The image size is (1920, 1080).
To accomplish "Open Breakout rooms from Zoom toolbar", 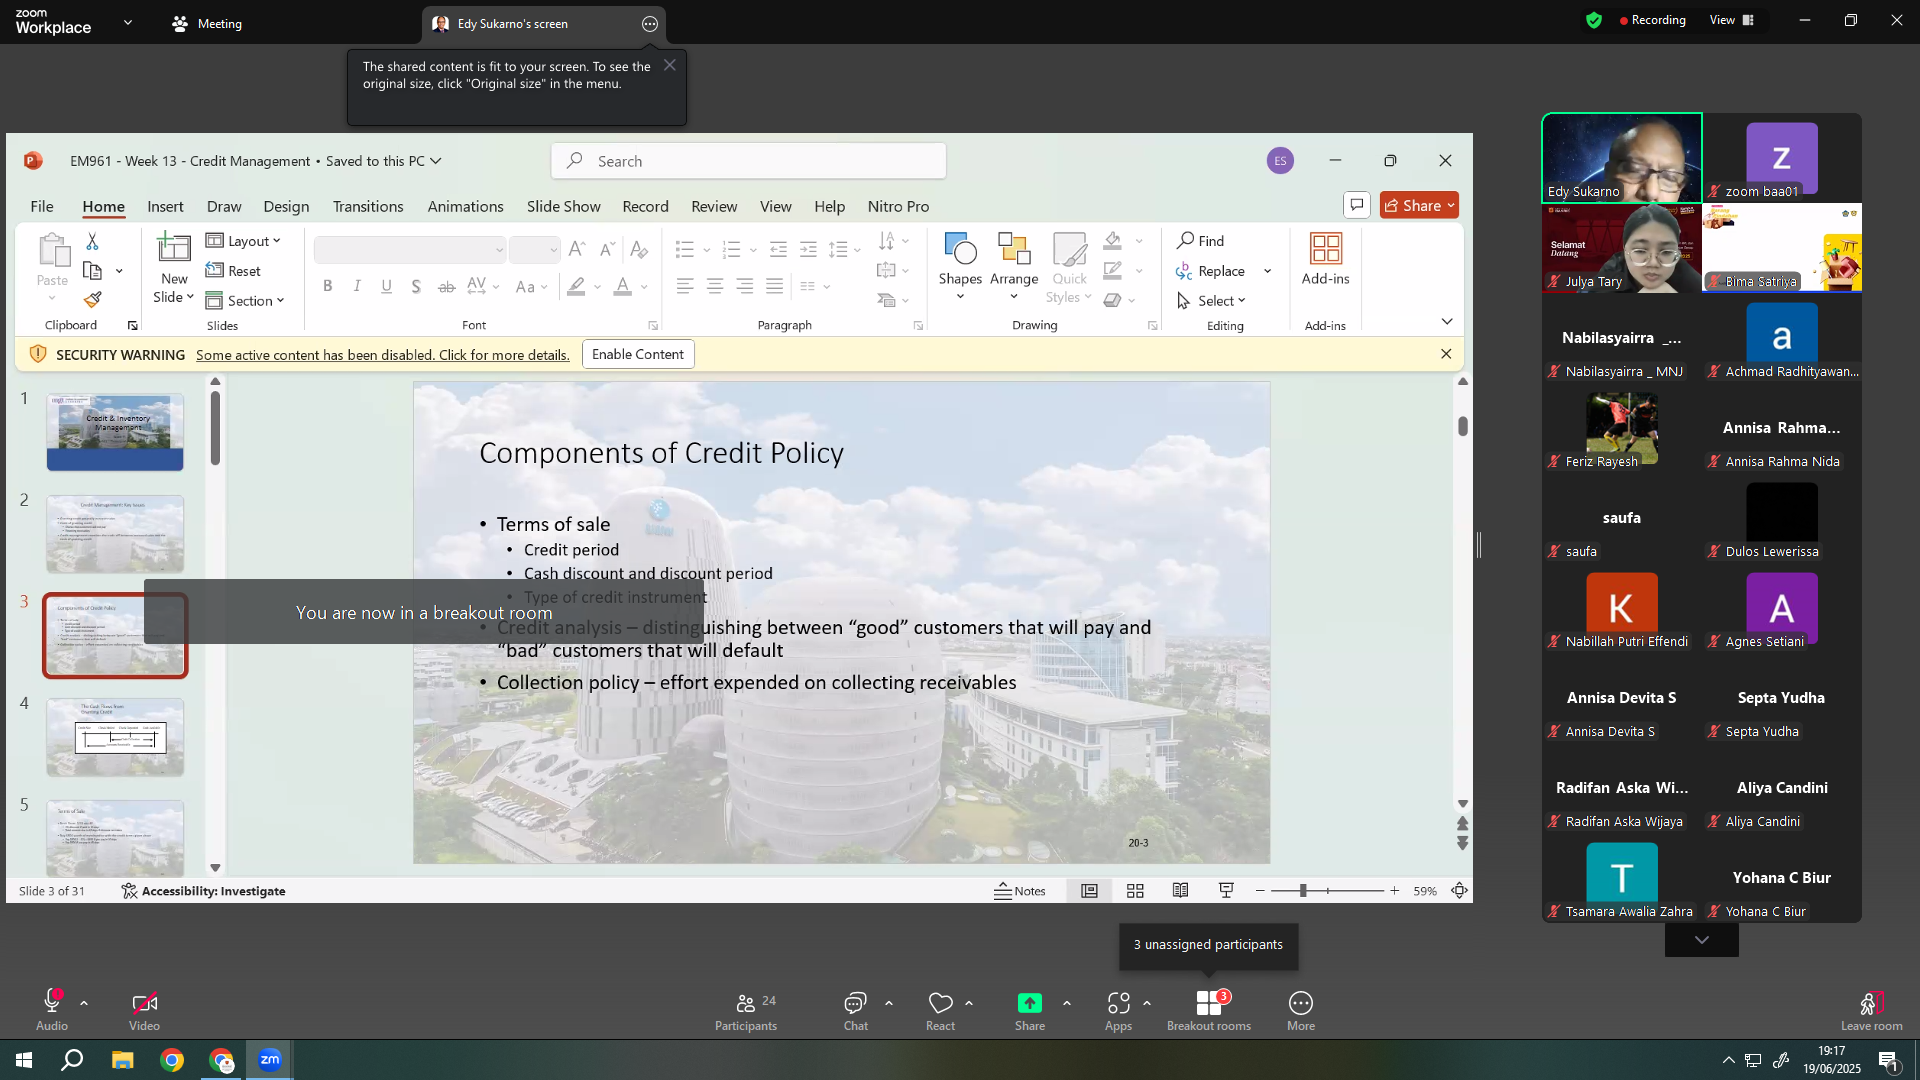I will point(1209,1011).
